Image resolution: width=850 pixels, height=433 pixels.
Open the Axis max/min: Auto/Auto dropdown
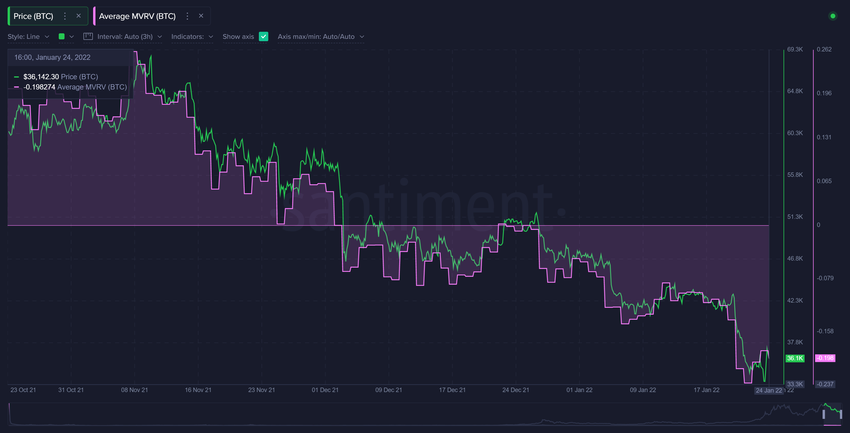point(321,37)
